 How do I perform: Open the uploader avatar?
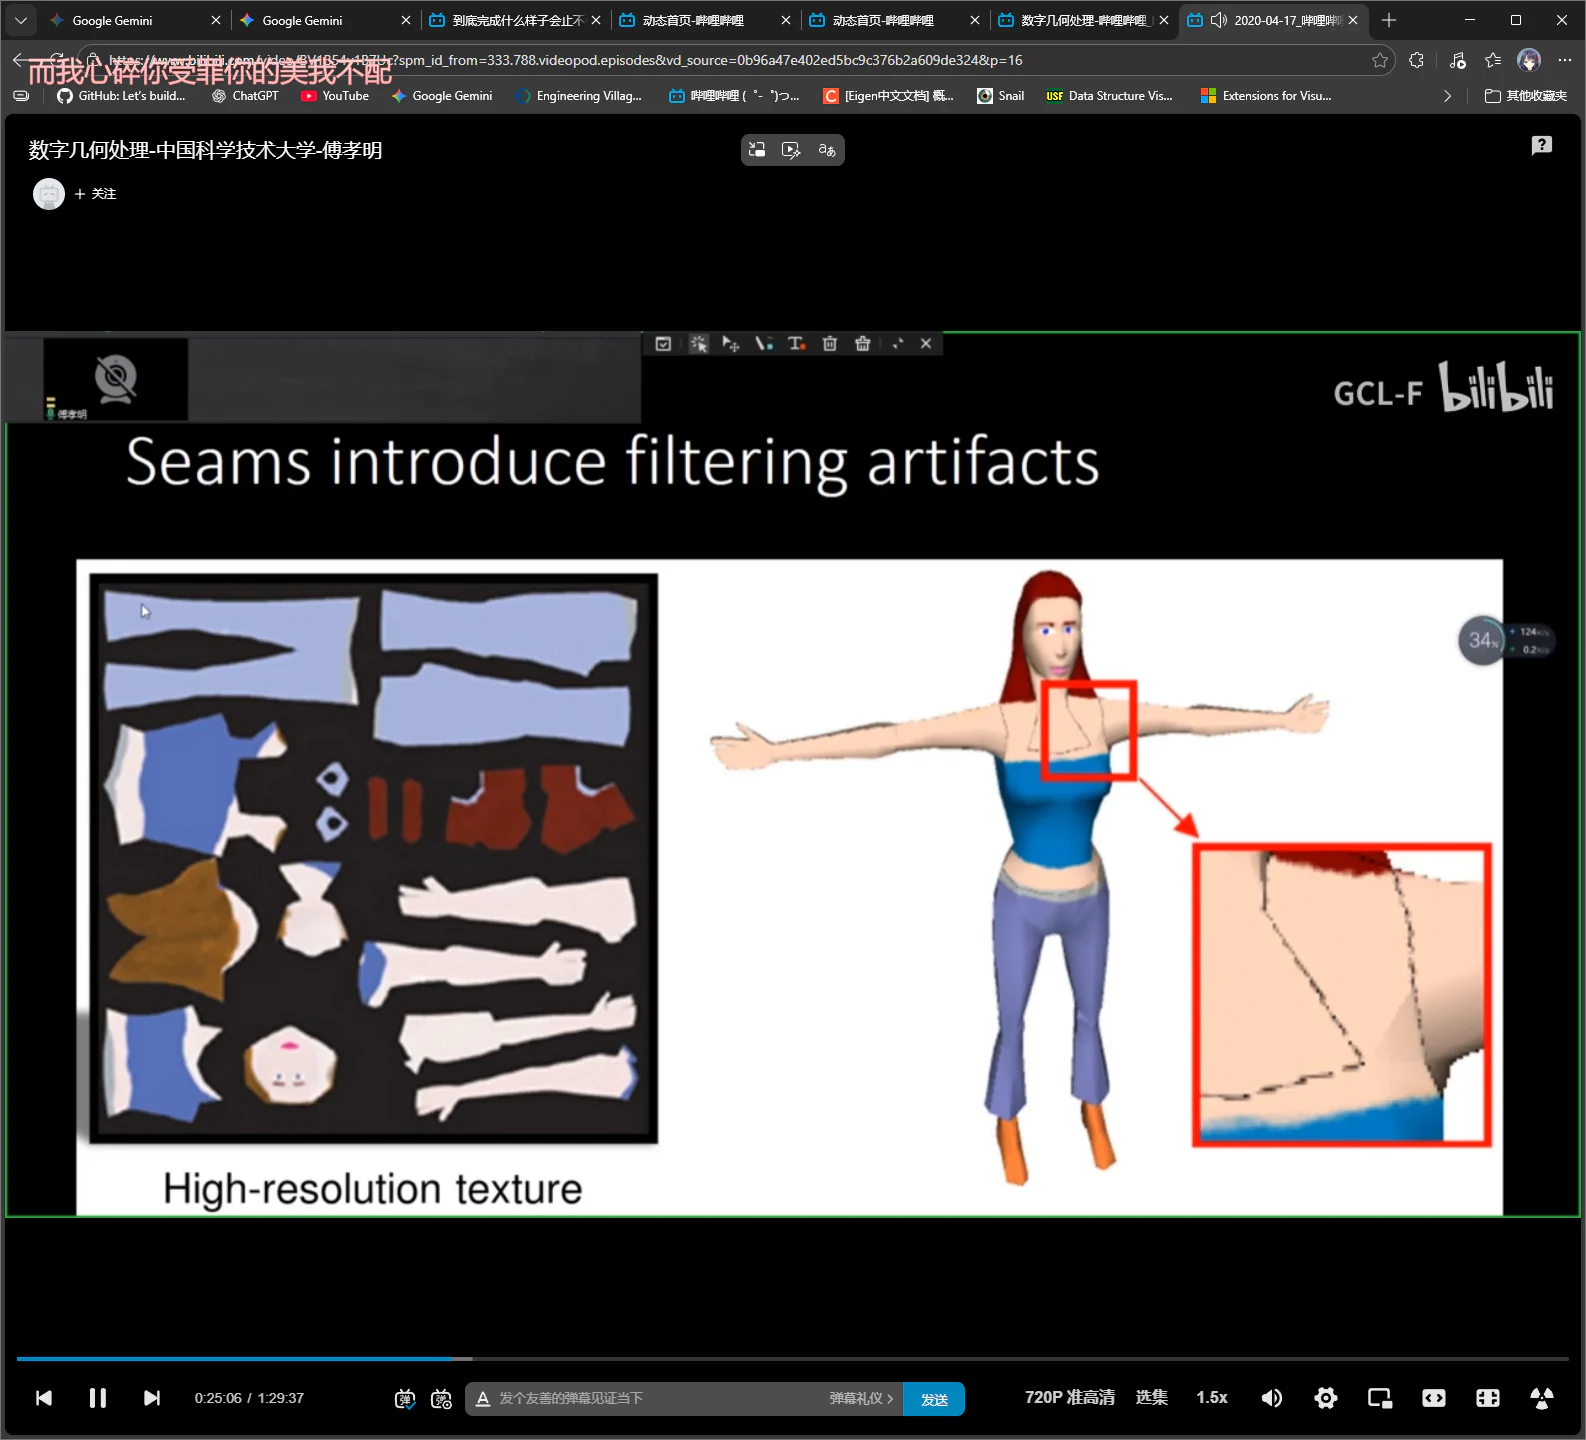coord(49,194)
